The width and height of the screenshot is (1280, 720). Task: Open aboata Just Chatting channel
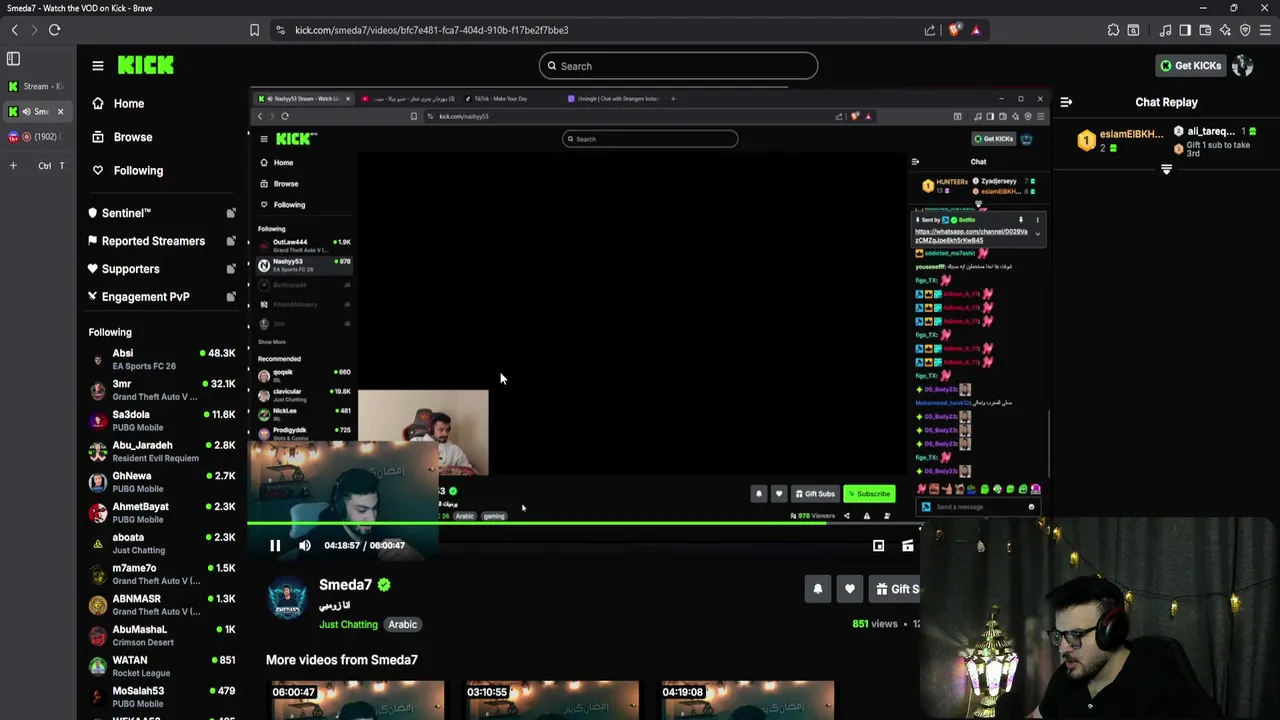[162, 544]
